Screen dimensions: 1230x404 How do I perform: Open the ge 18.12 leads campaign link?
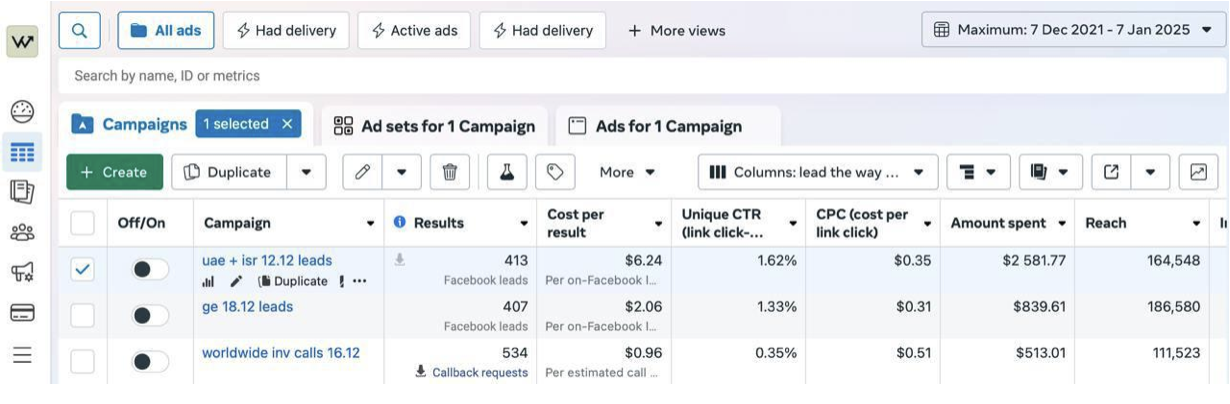coord(247,306)
